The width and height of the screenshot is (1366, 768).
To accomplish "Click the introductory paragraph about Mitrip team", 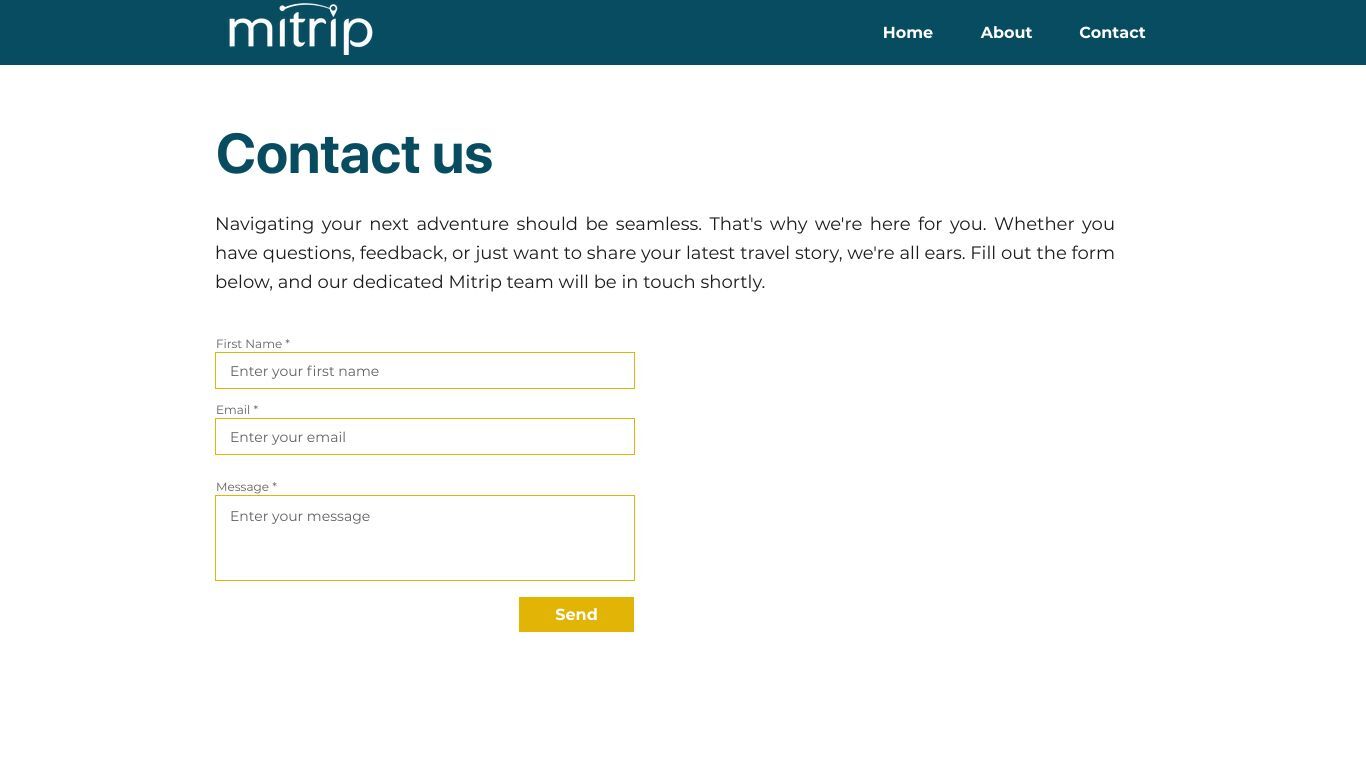I will pos(665,253).
